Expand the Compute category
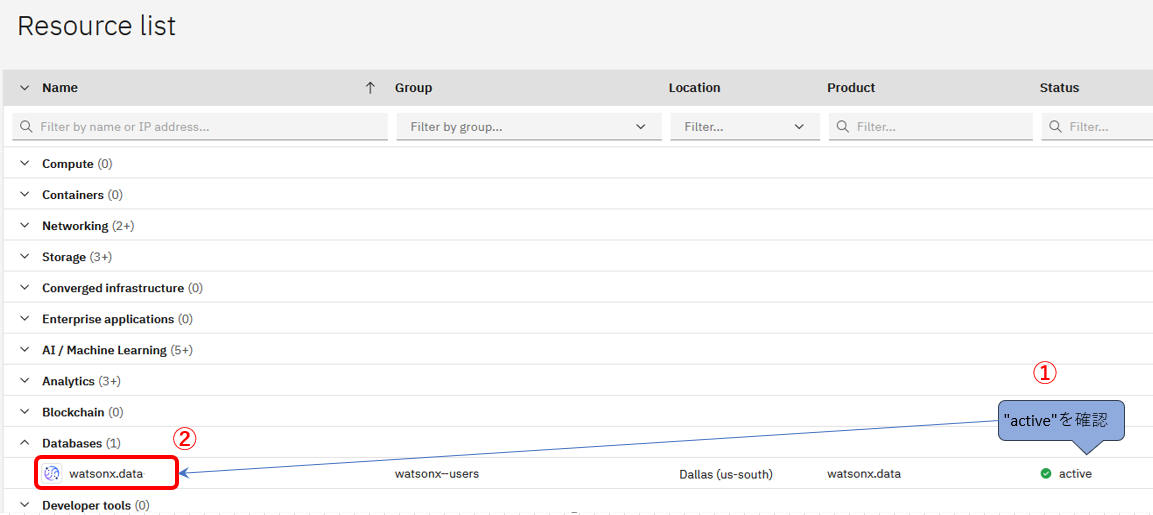Viewport: 1153px width, 515px height. 25,164
